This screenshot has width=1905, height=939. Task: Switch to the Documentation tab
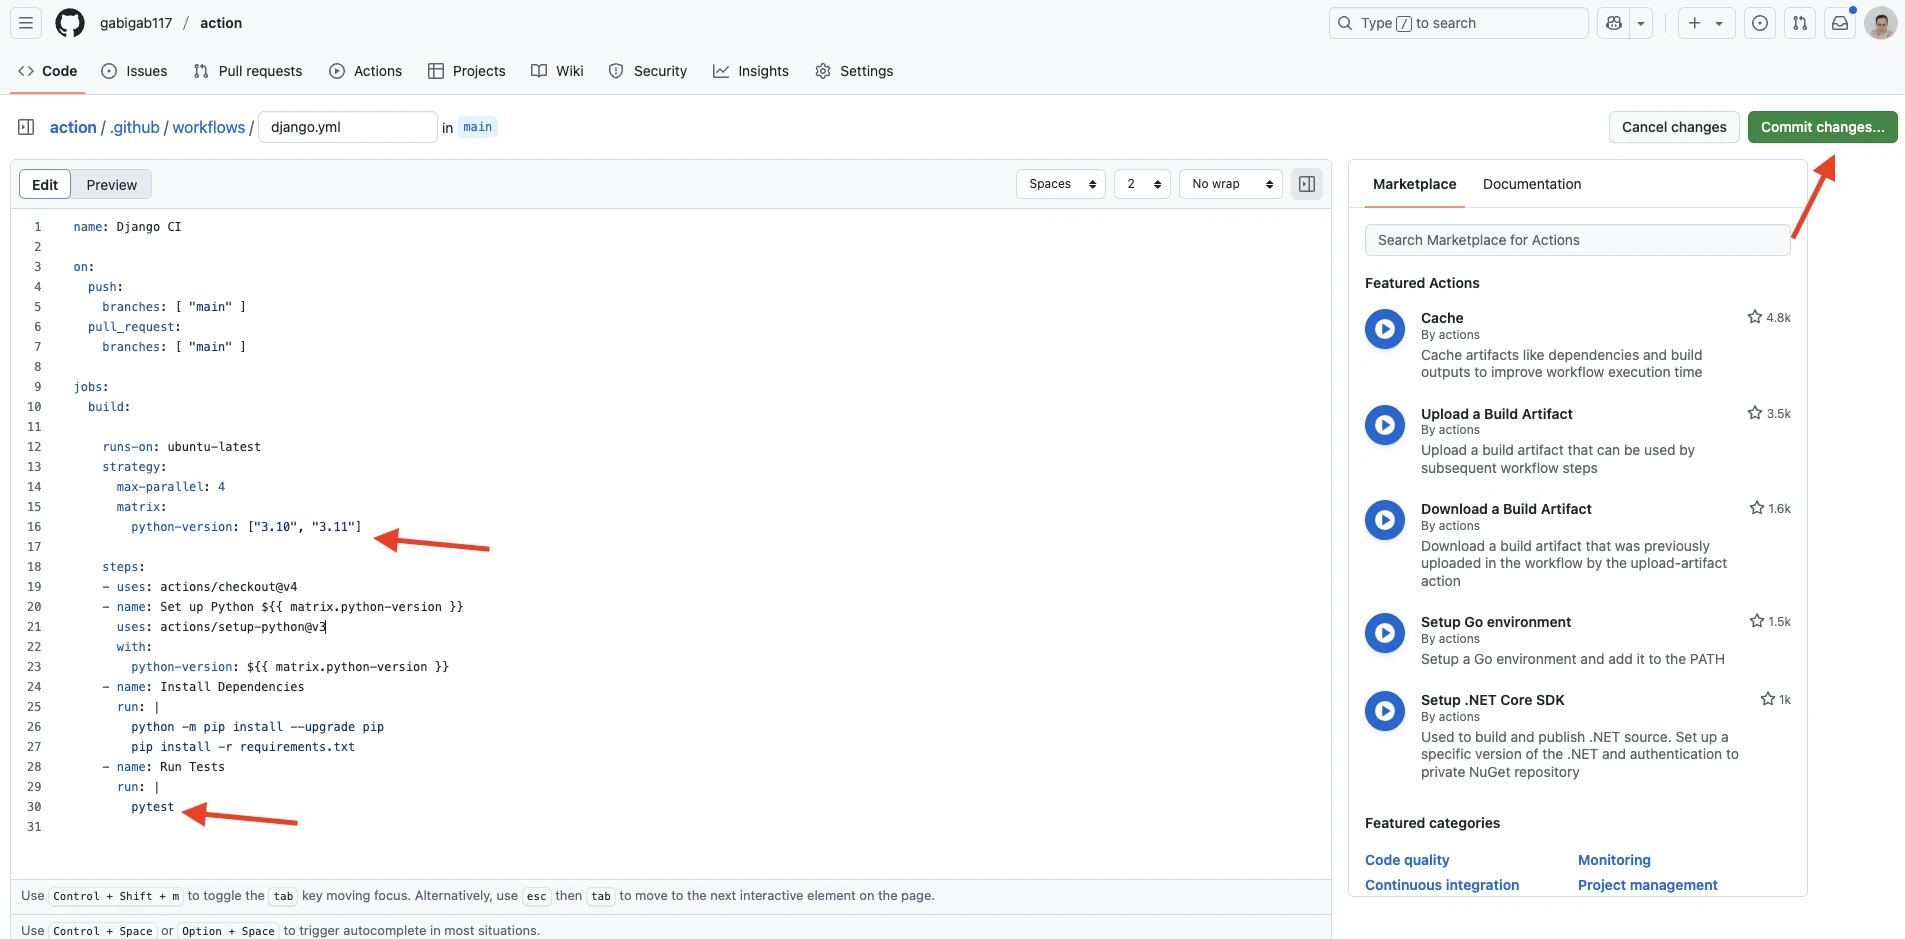[x=1532, y=184]
